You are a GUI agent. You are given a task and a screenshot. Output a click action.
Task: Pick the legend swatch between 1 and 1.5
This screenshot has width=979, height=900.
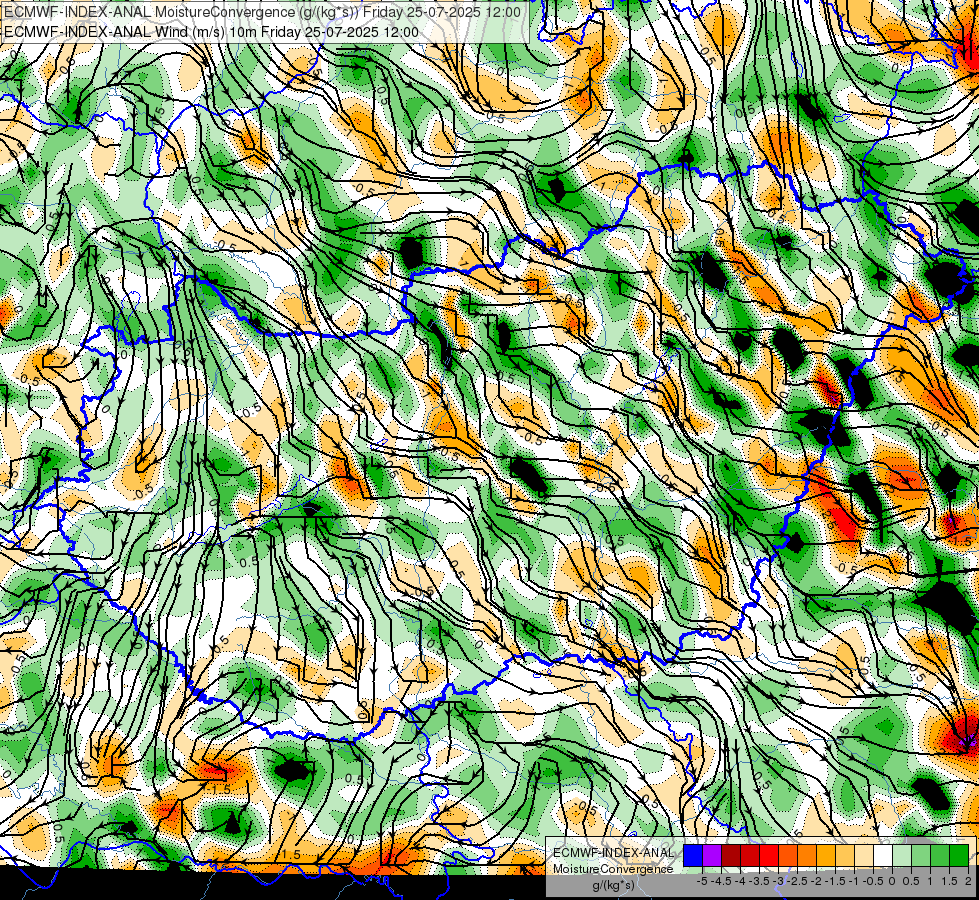tap(940, 855)
